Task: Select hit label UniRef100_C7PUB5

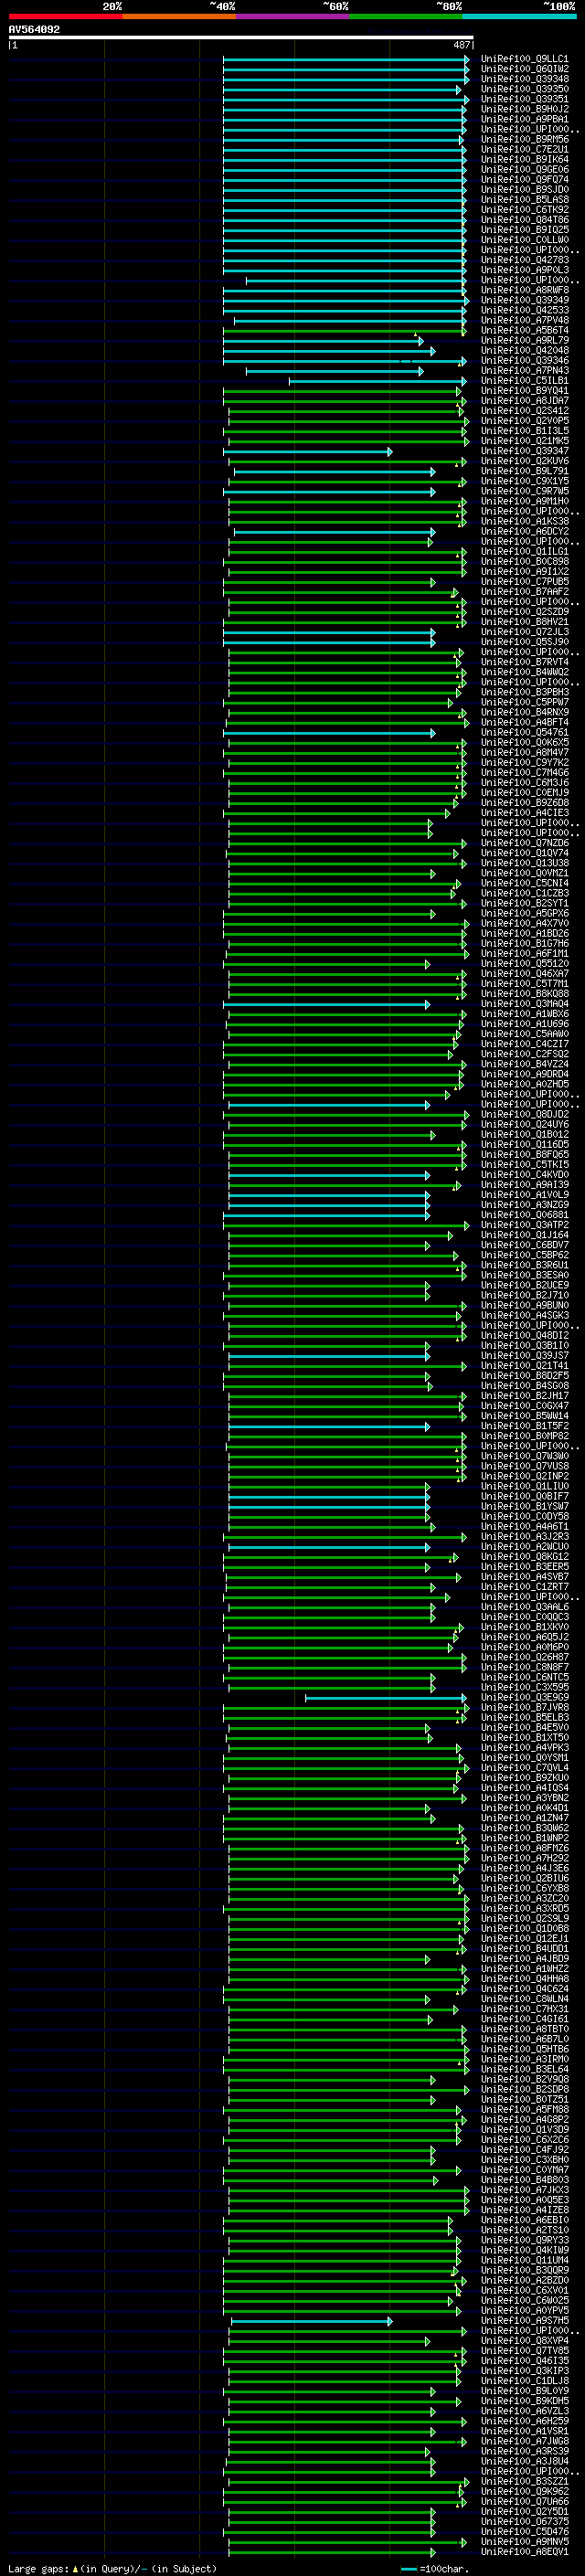Action: 524,581
